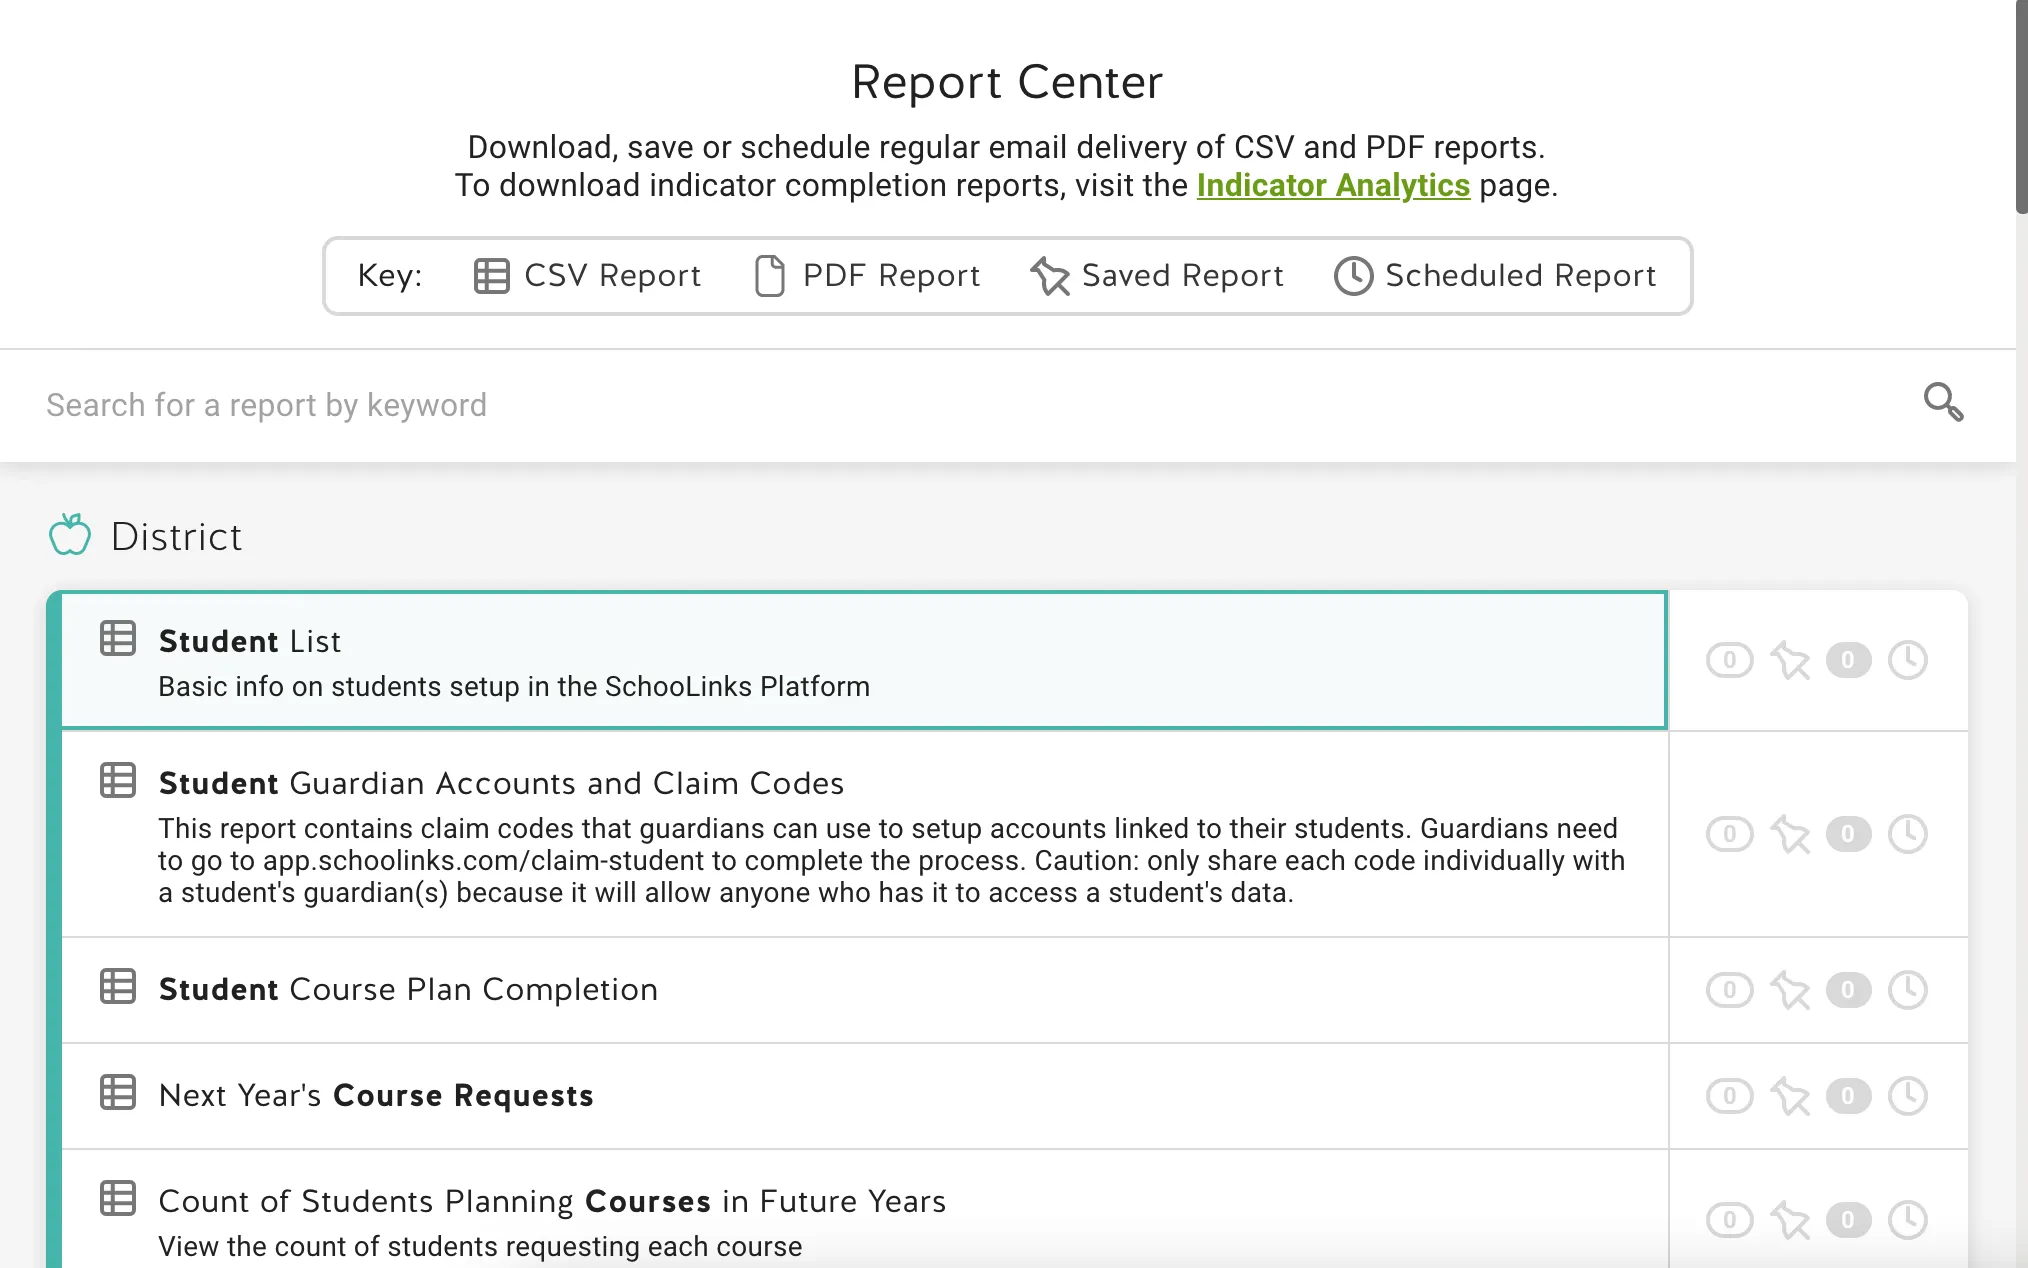Click the Saved Report pin key icon
This screenshot has height=1268, width=2028.
1050,276
